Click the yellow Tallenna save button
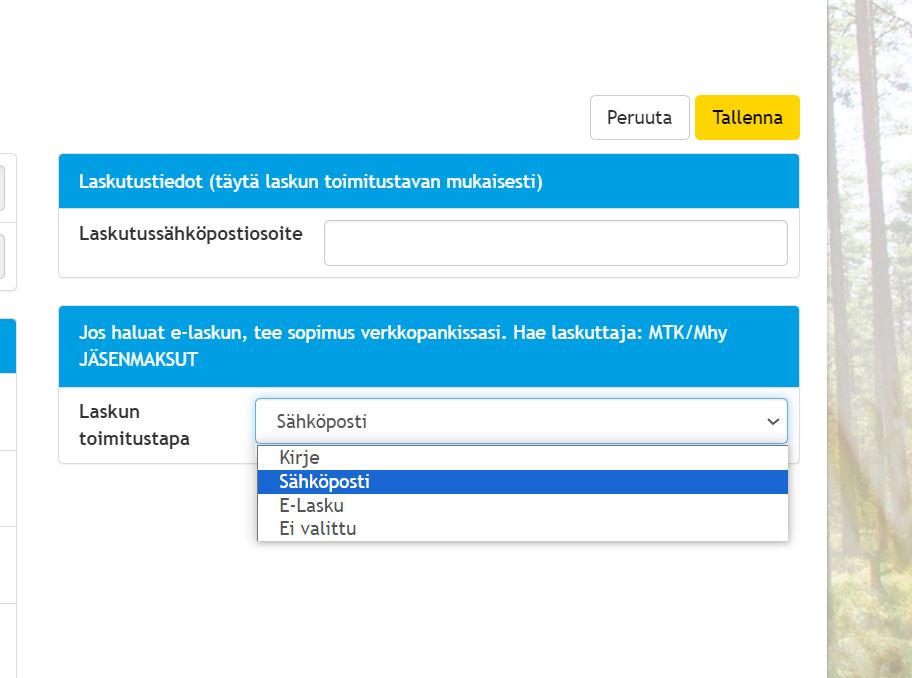This screenshot has width=912, height=678. point(747,117)
